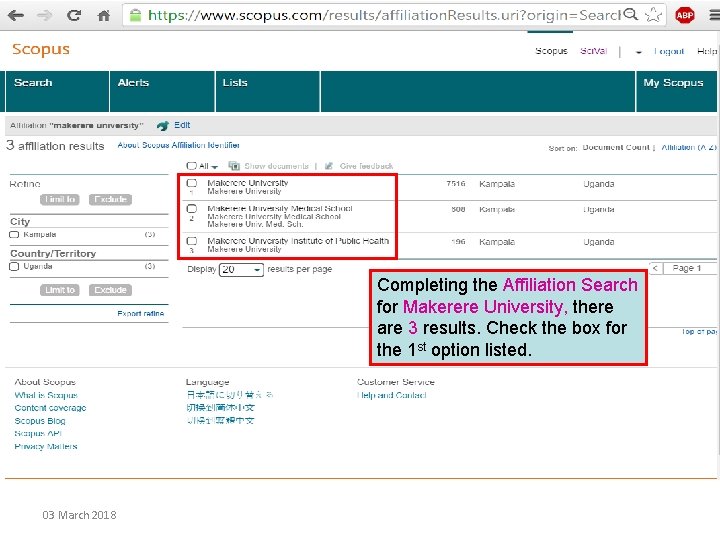This screenshot has width=720, height=540.
Task: Click the Edit link for affiliation search
Action: click(182, 125)
